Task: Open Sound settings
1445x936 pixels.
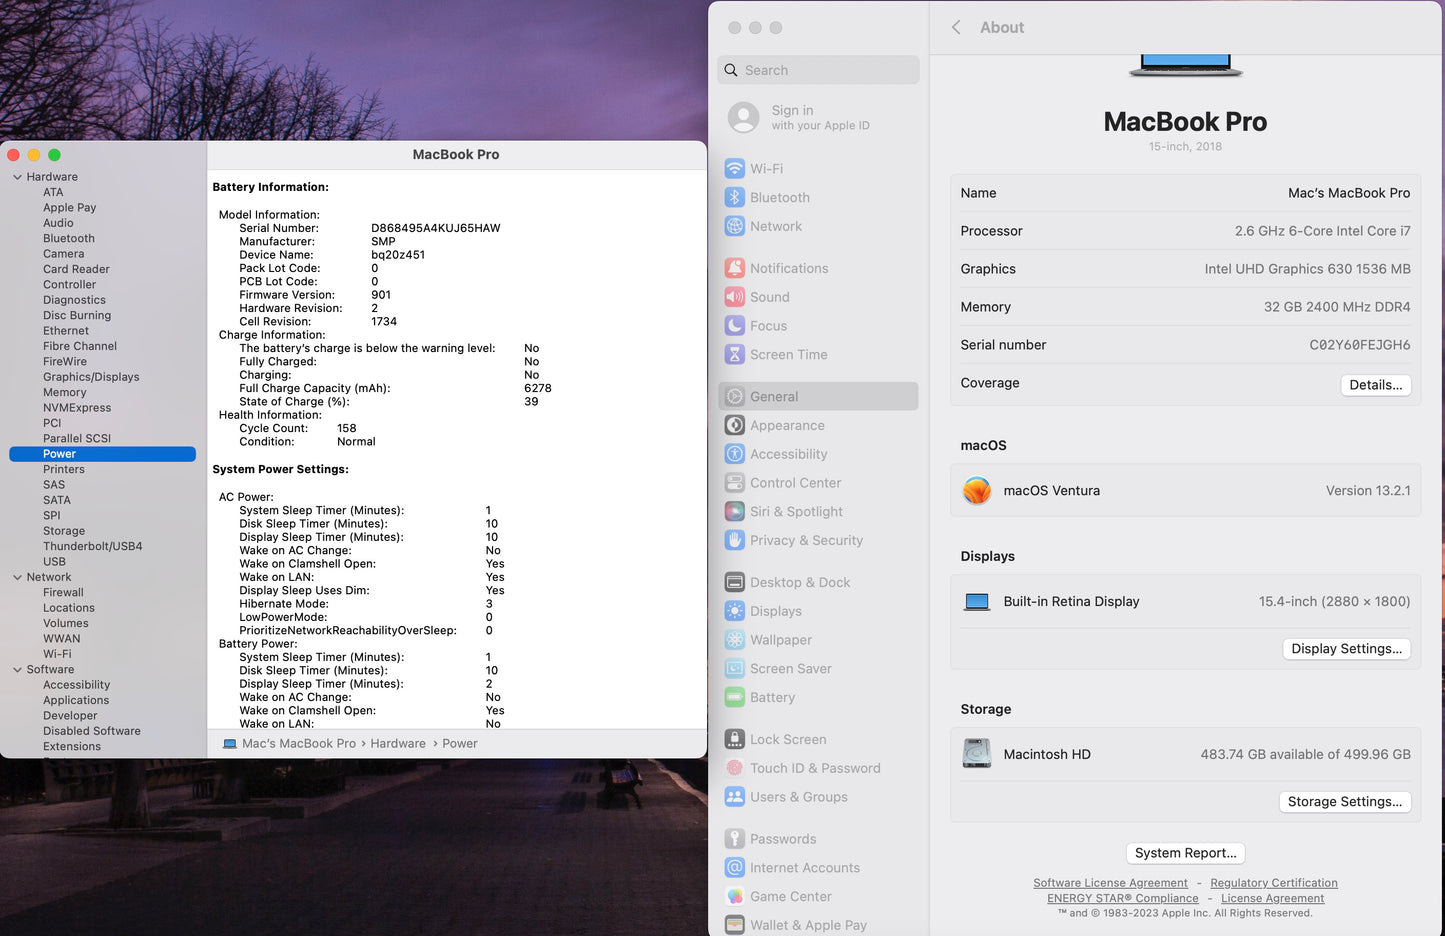Action: coord(736,297)
